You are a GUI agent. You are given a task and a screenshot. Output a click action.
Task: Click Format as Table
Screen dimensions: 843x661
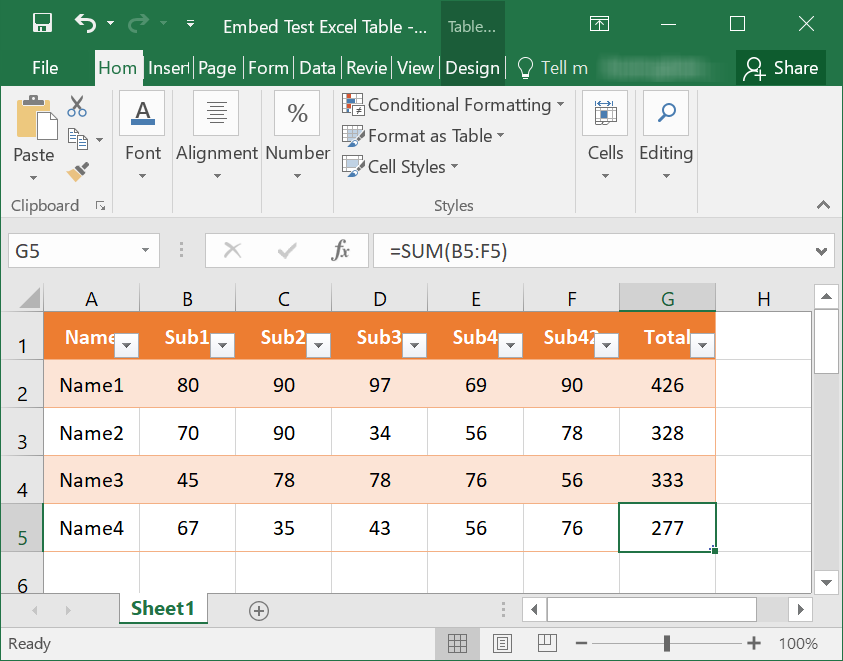point(410,135)
